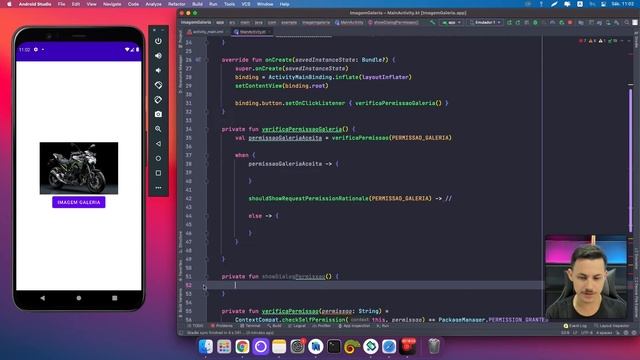Collapse permissaoGaleriaAceita branch fold at line 38

click(207, 164)
